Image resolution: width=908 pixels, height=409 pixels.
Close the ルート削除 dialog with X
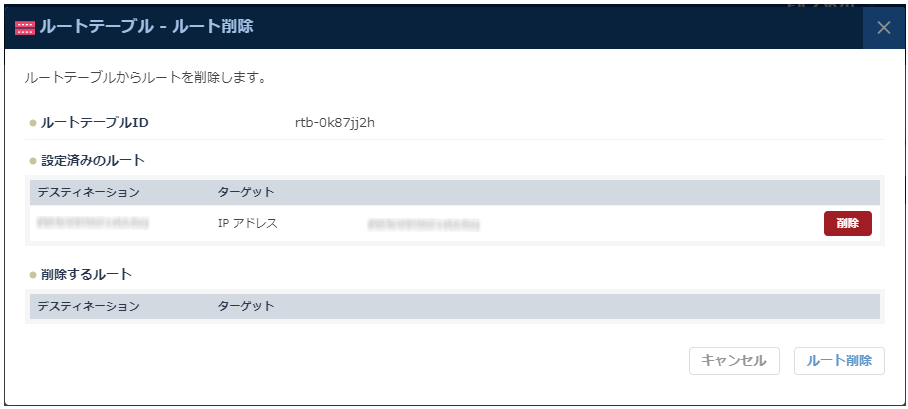click(x=884, y=28)
